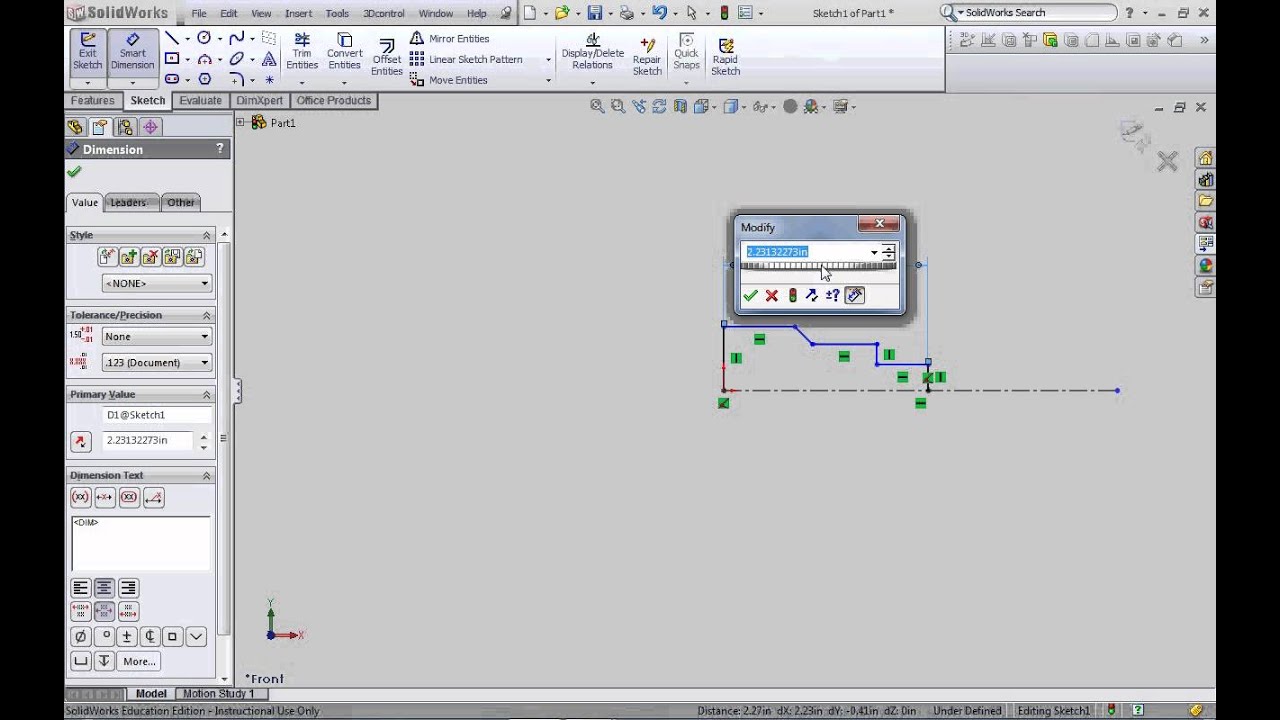This screenshot has width=1280, height=720.
Task: Click Mirror Entities command
Action: click(450, 38)
